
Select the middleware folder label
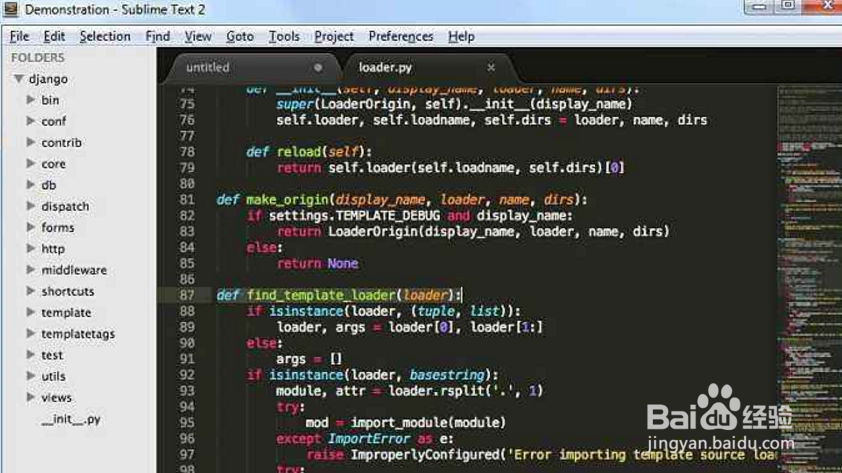pos(74,271)
